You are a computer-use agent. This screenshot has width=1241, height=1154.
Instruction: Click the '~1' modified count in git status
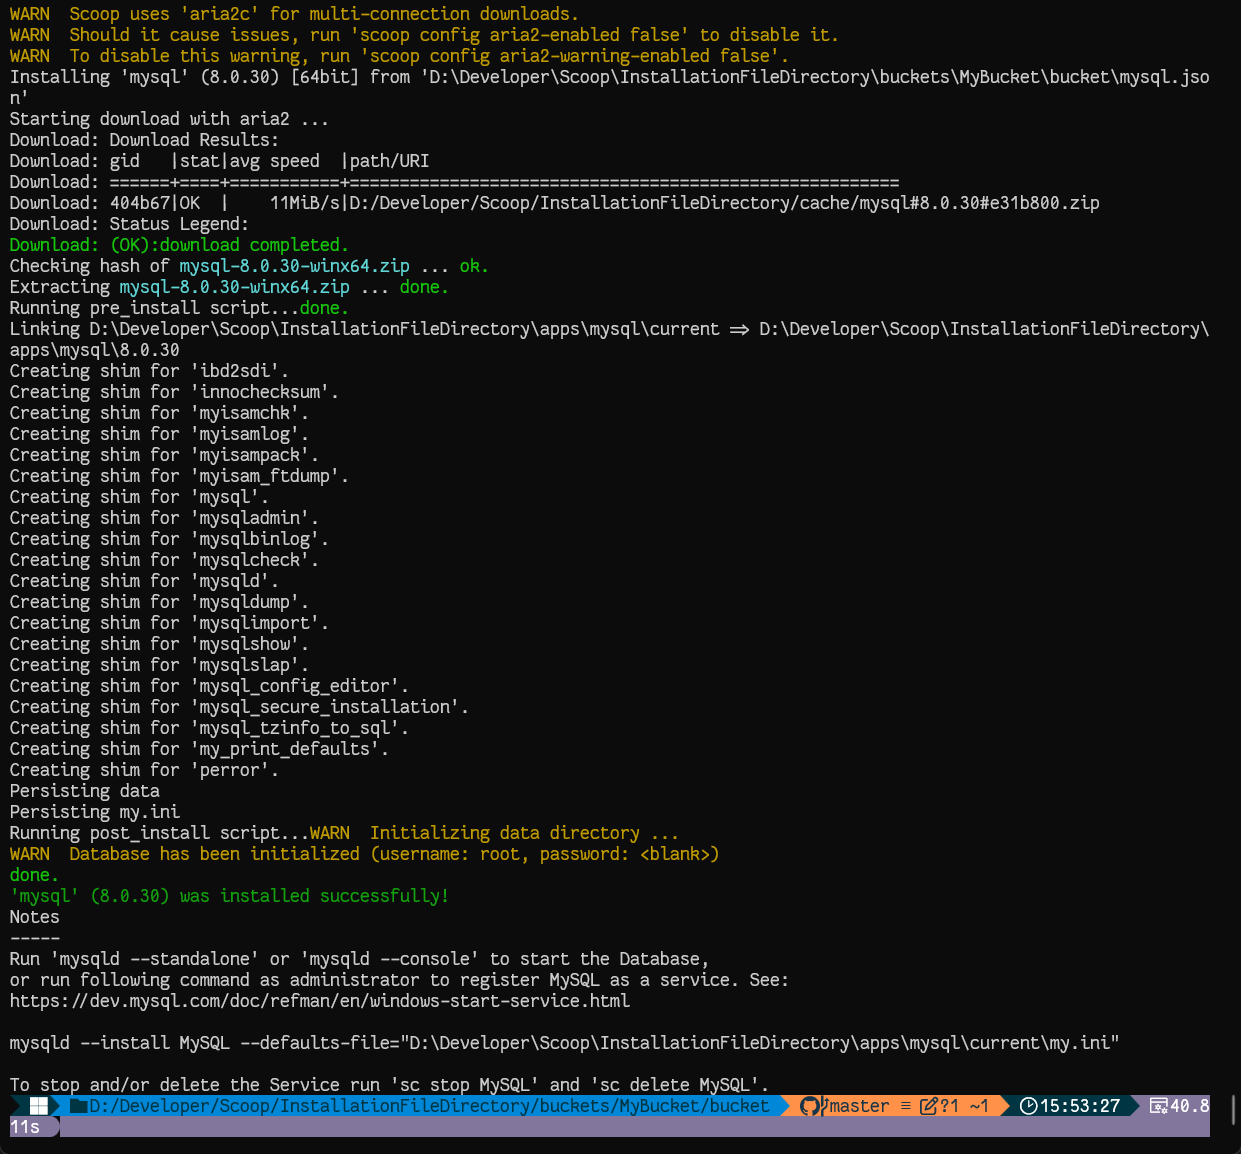[x=979, y=1105]
